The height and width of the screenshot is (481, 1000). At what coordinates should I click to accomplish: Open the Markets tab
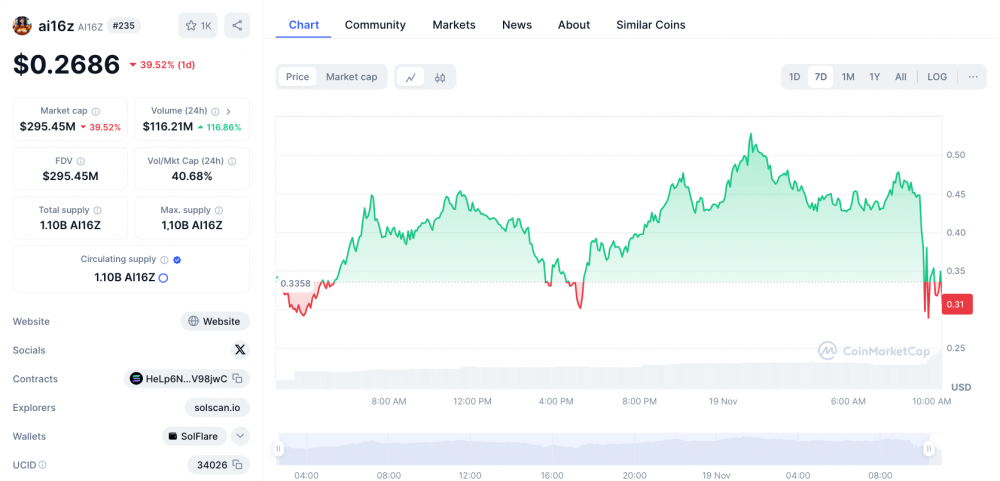point(453,25)
